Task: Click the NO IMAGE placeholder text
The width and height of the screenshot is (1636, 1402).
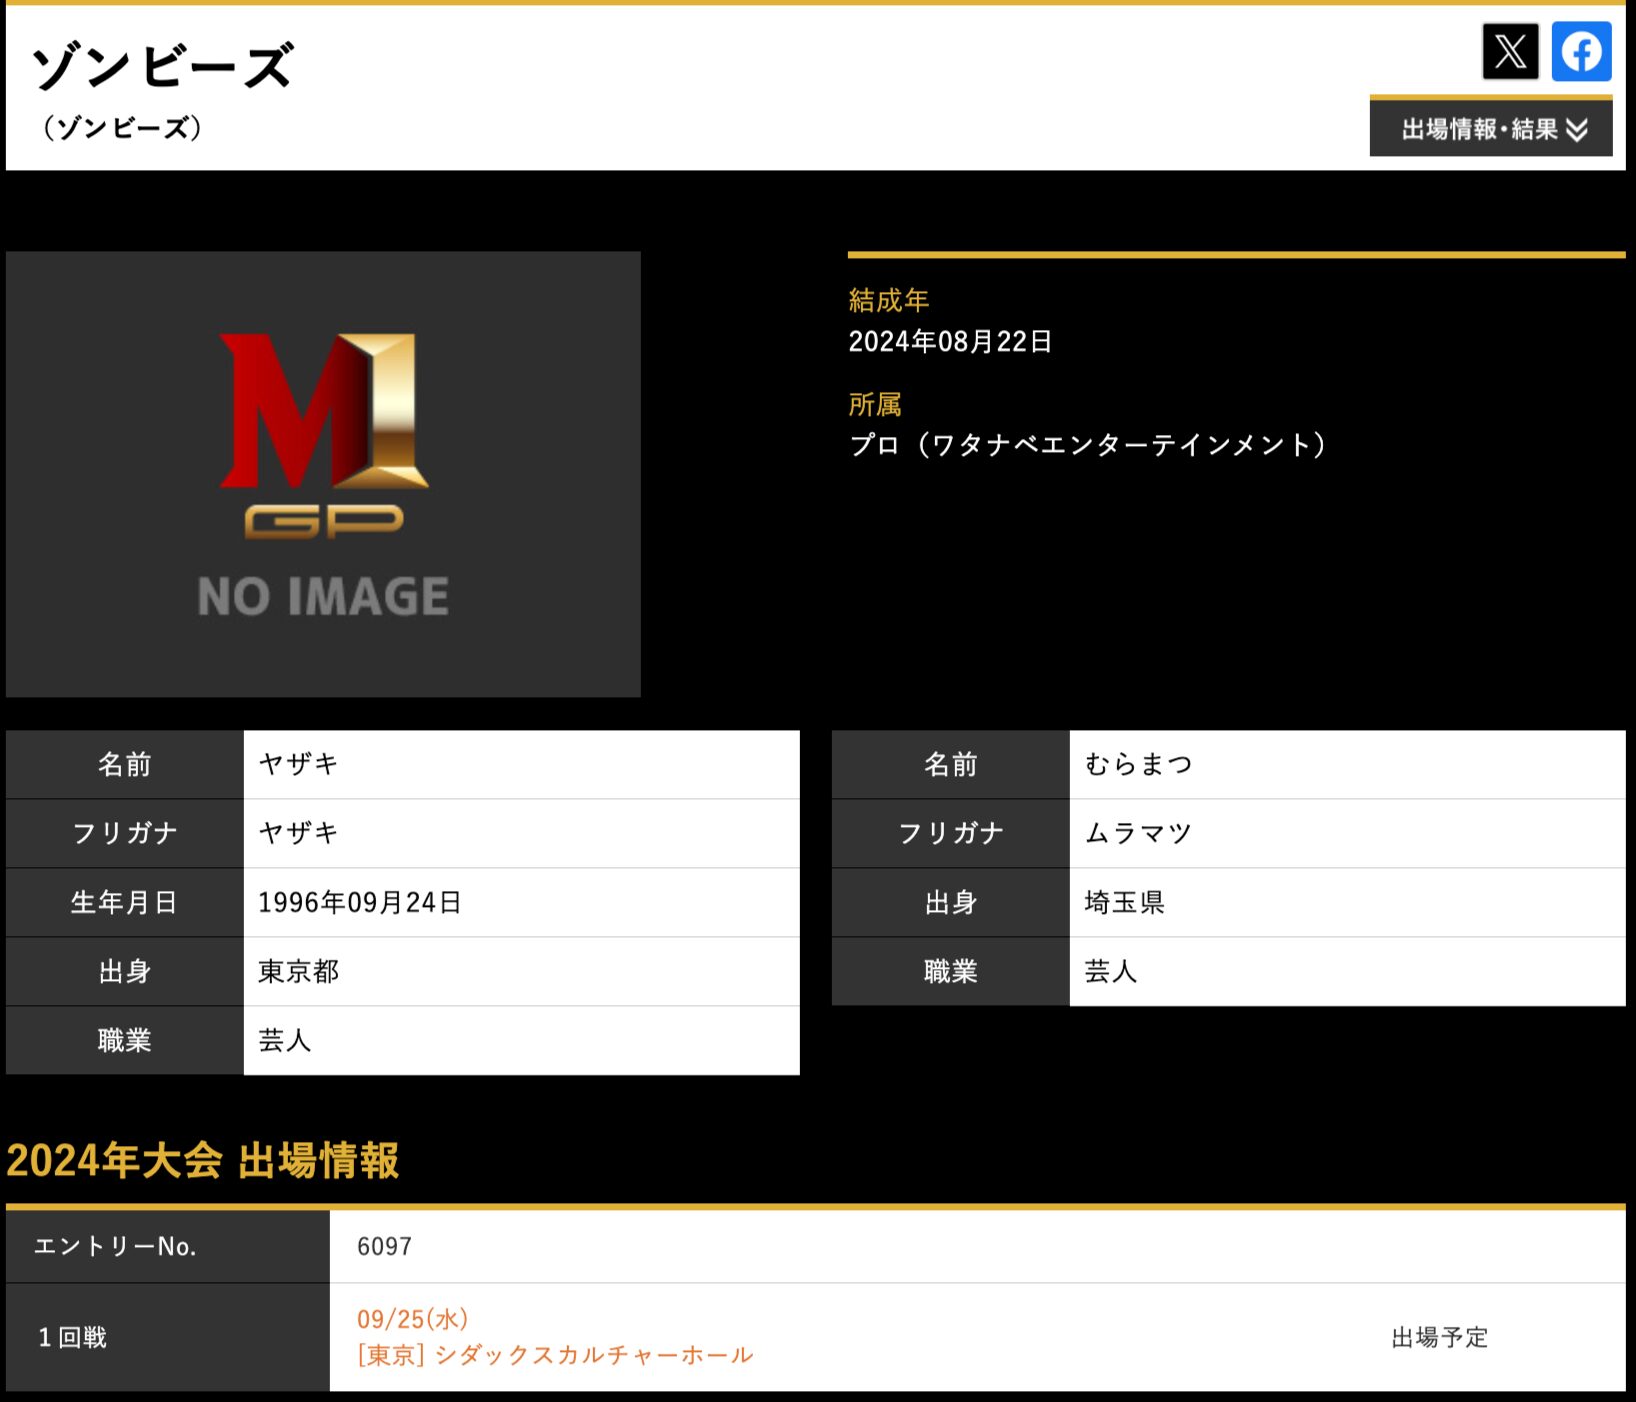Action: pos(323,597)
